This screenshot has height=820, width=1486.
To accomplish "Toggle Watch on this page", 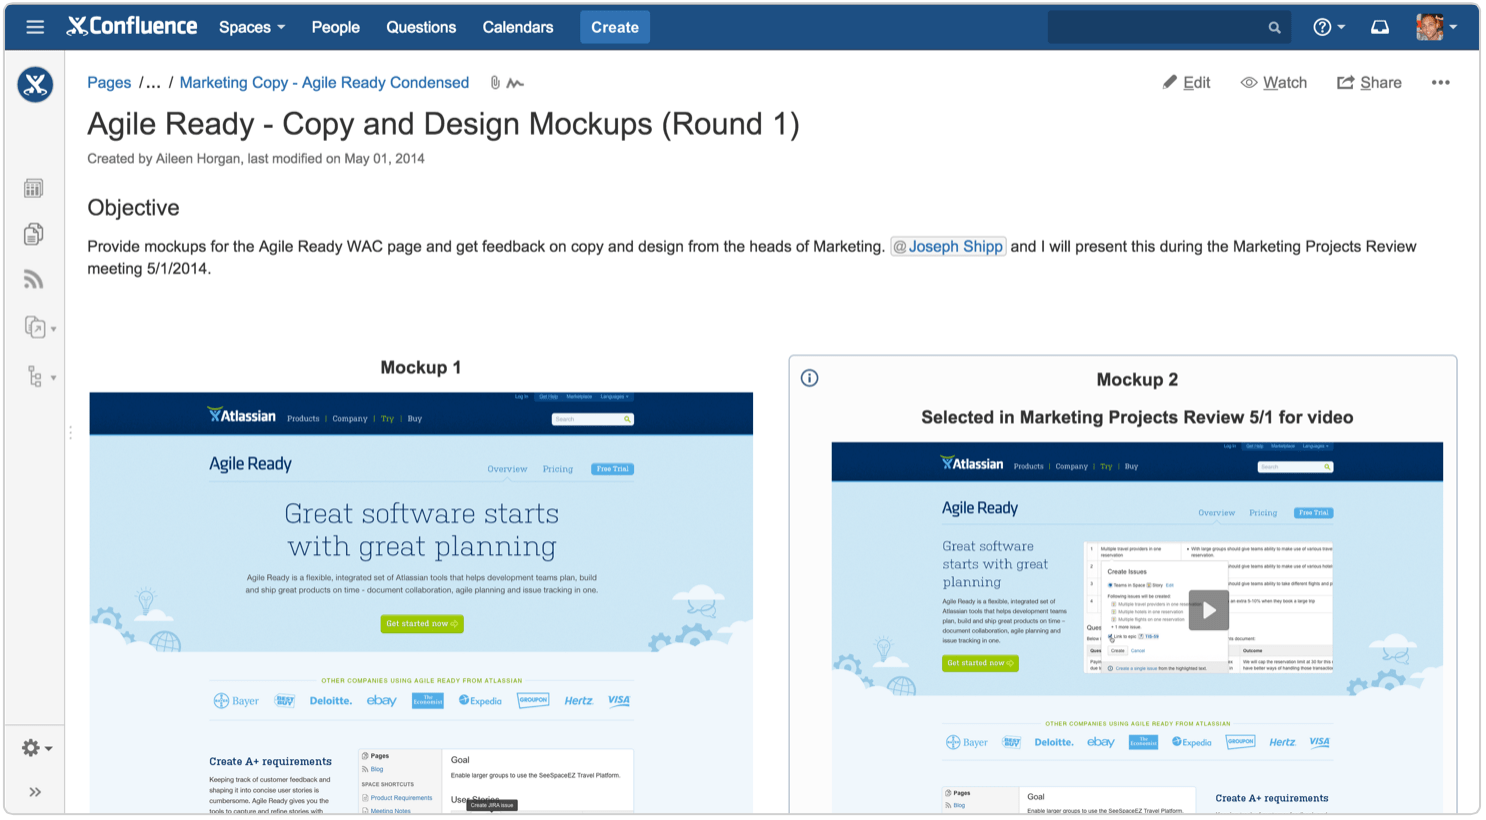I will click(1274, 82).
